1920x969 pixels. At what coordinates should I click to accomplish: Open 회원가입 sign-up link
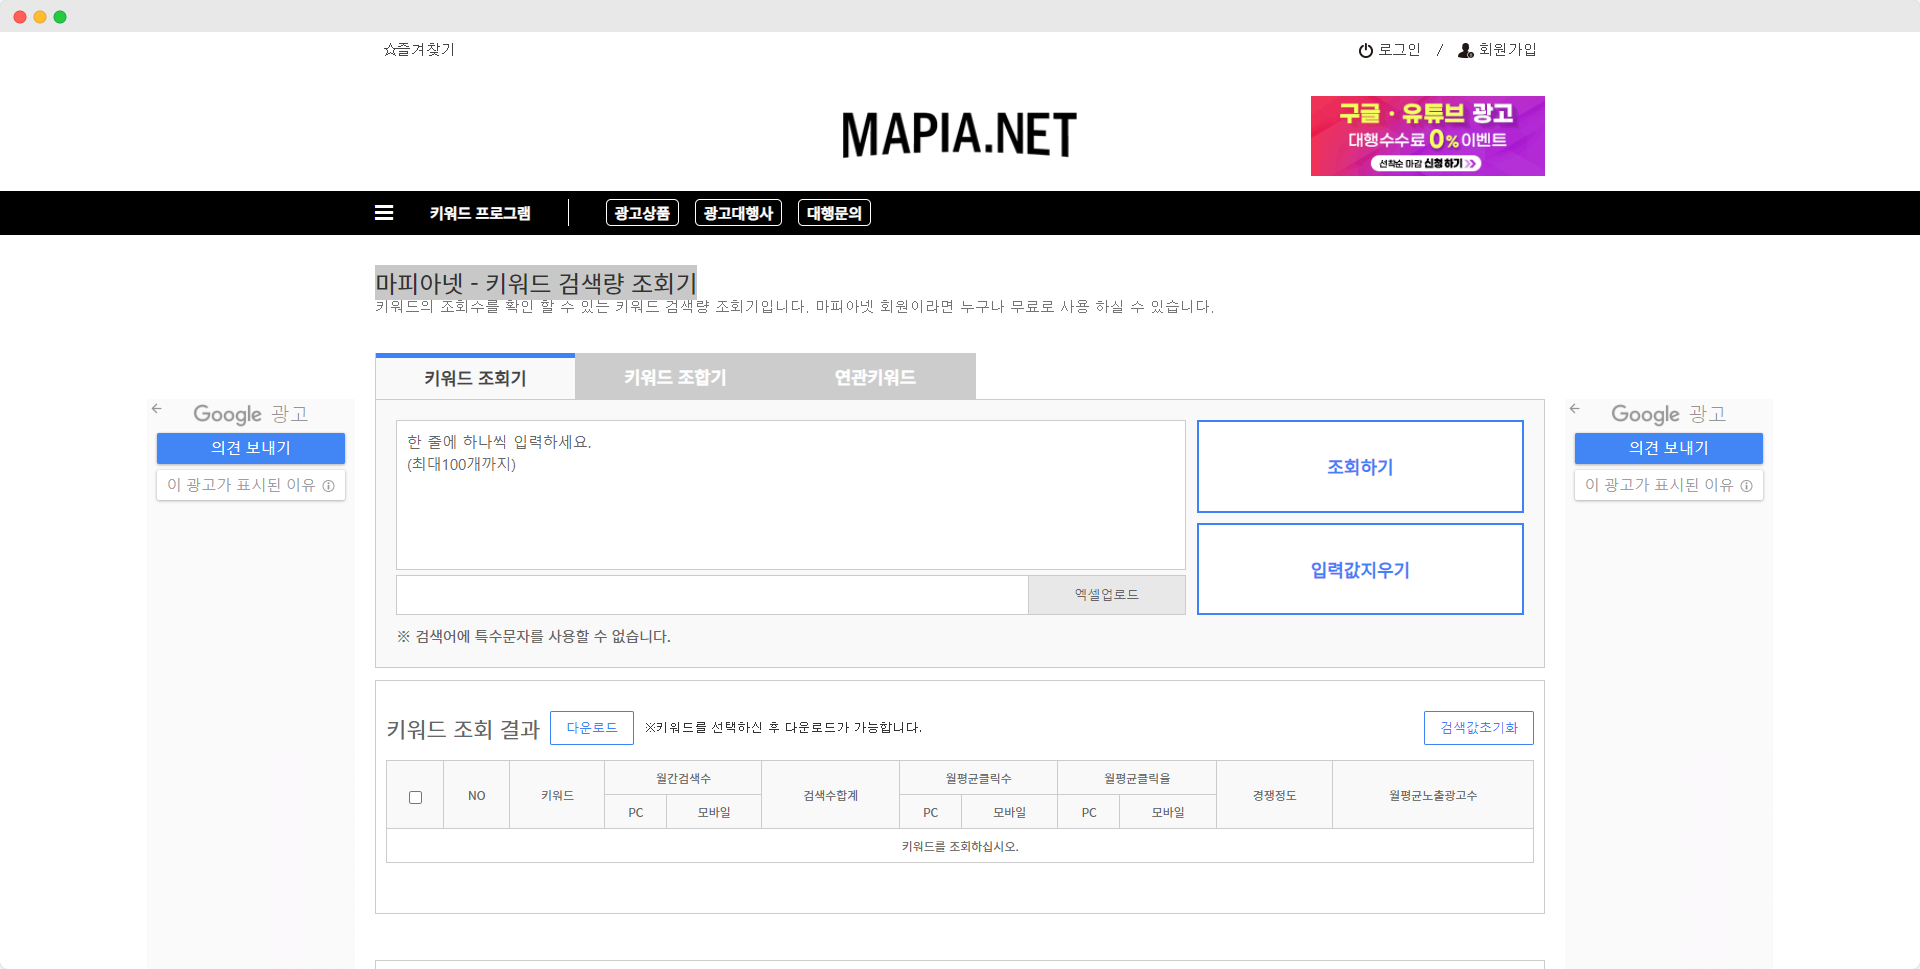1497,50
